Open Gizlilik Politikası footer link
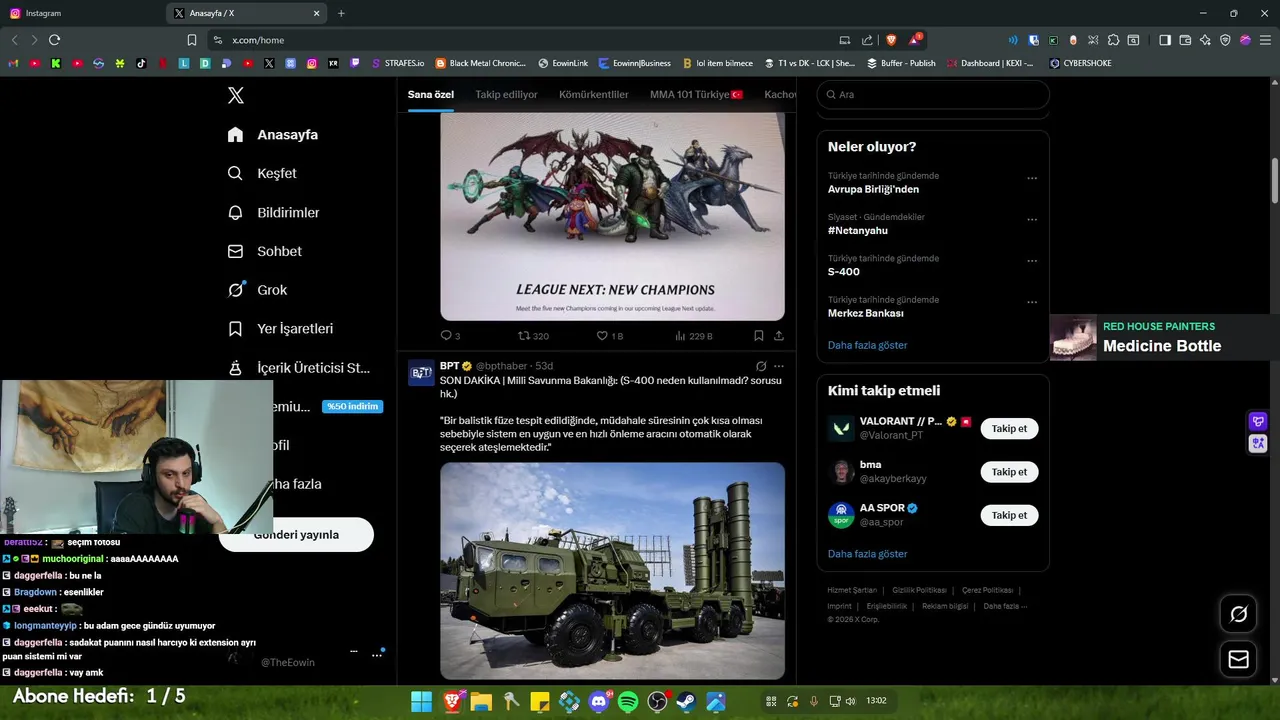The height and width of the screenshot is (720, 1280). point(919,590)
